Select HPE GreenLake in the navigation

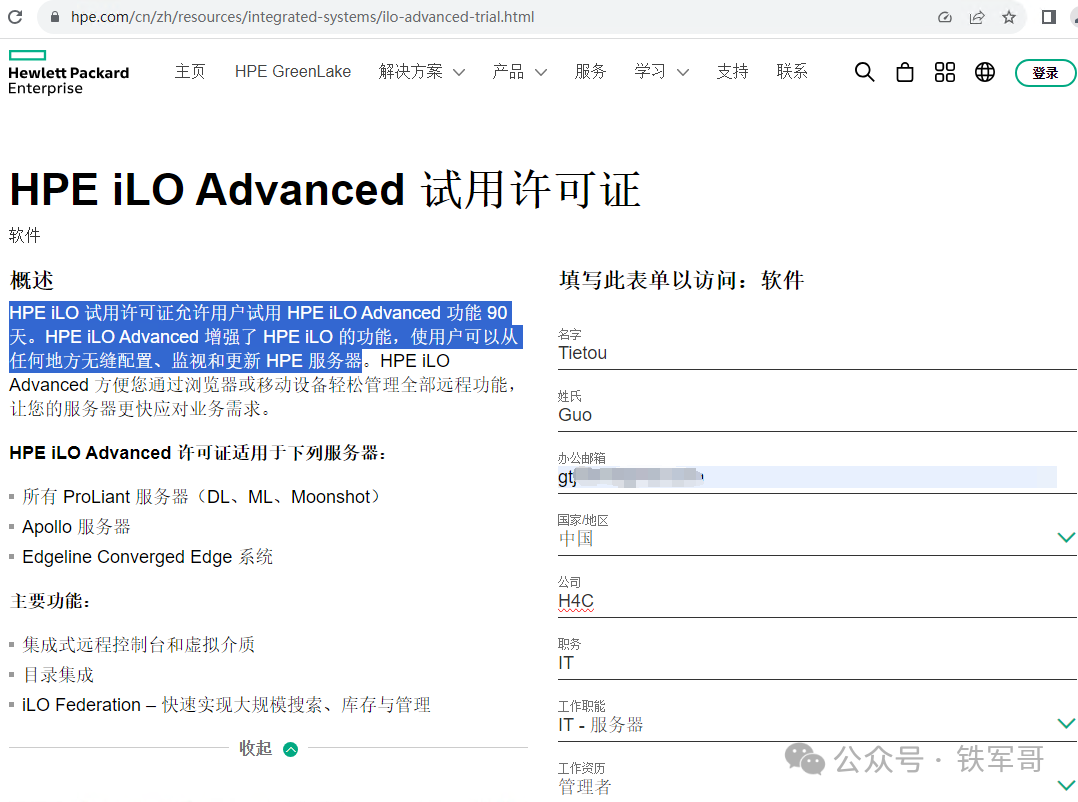[x=292, y=71]
